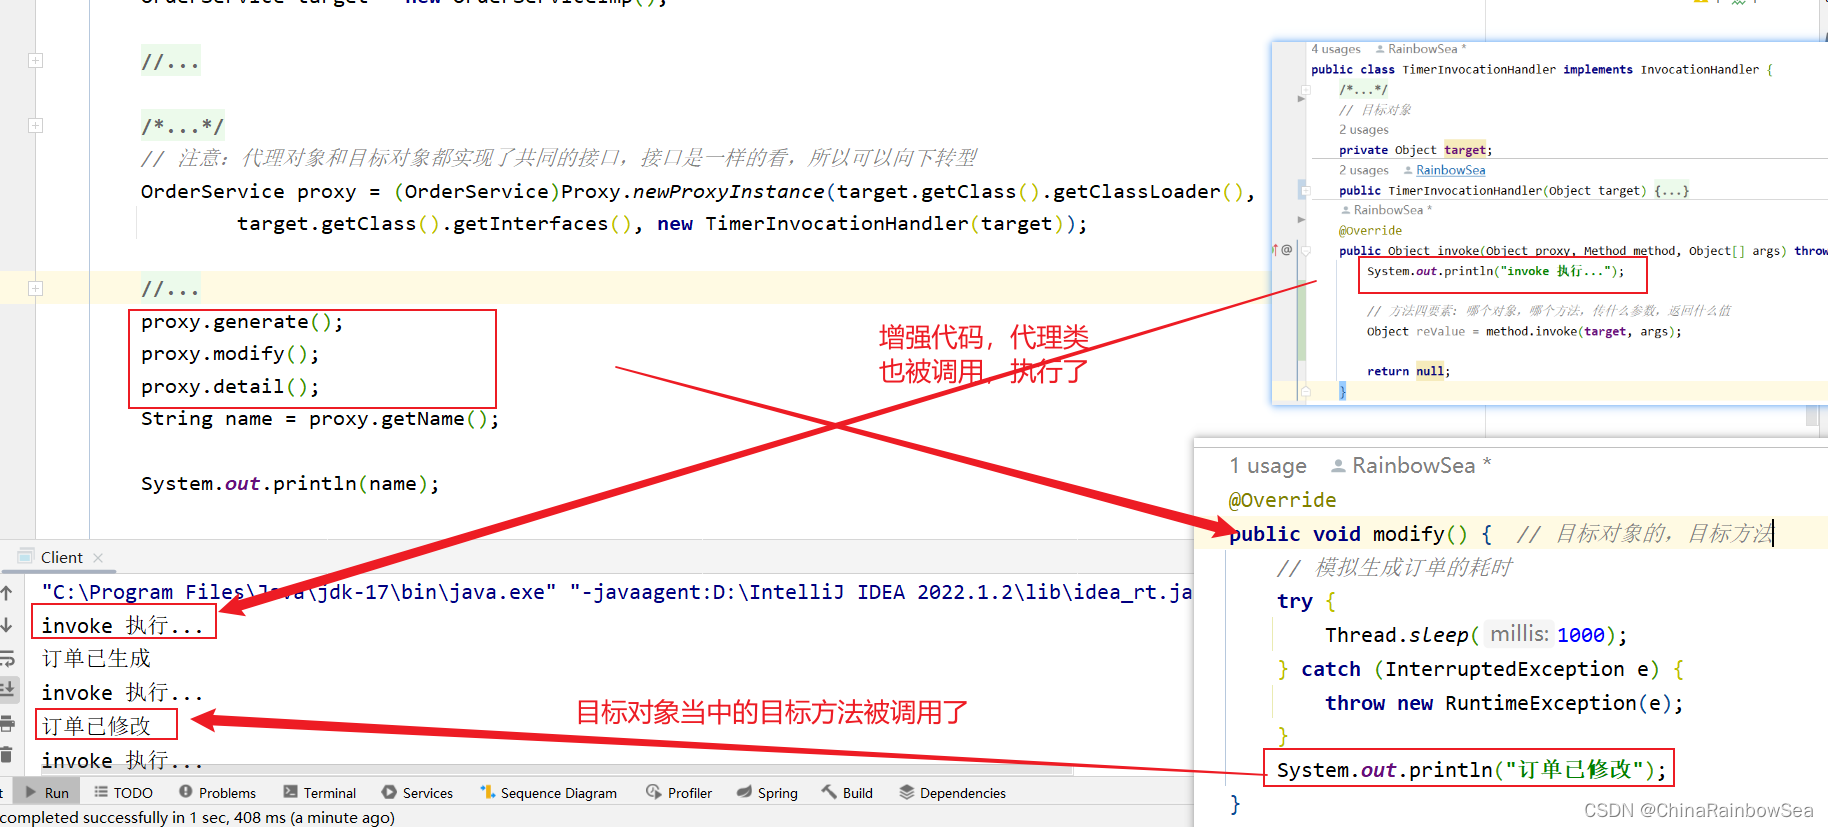Click the '订单已生成' console output line
The width and height of the screenshot is (1828, 827).
[x=96, y=659]
